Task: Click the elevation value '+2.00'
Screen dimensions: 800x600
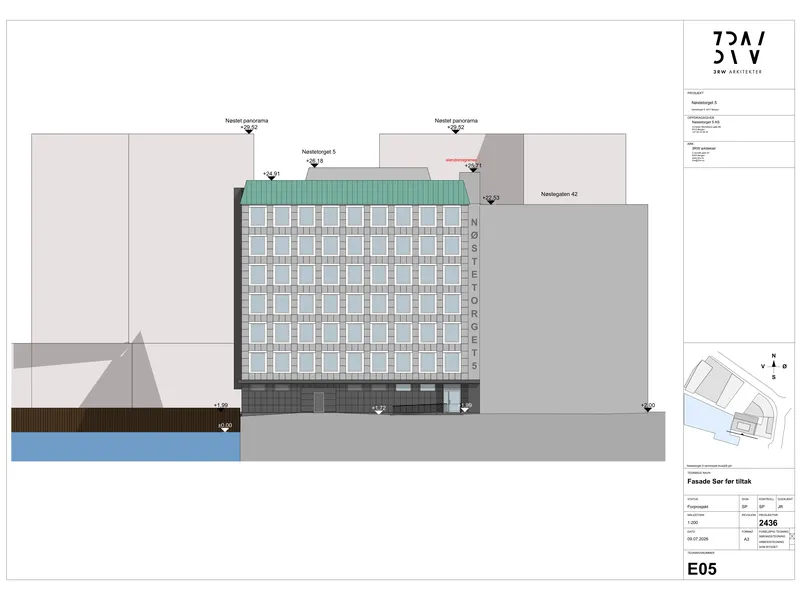Action: pyautogui.click(x=647, y=406)
